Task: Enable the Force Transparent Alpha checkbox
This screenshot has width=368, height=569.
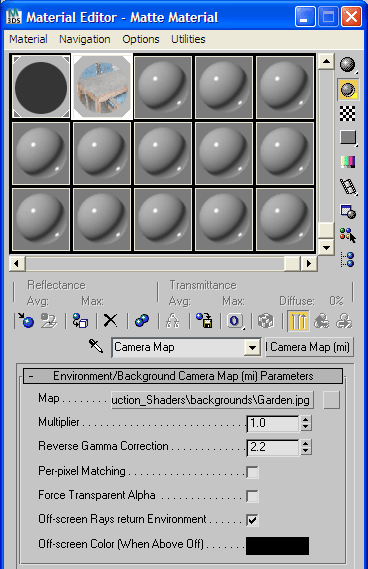Action: pyautogui.click(x=252, y=496)
